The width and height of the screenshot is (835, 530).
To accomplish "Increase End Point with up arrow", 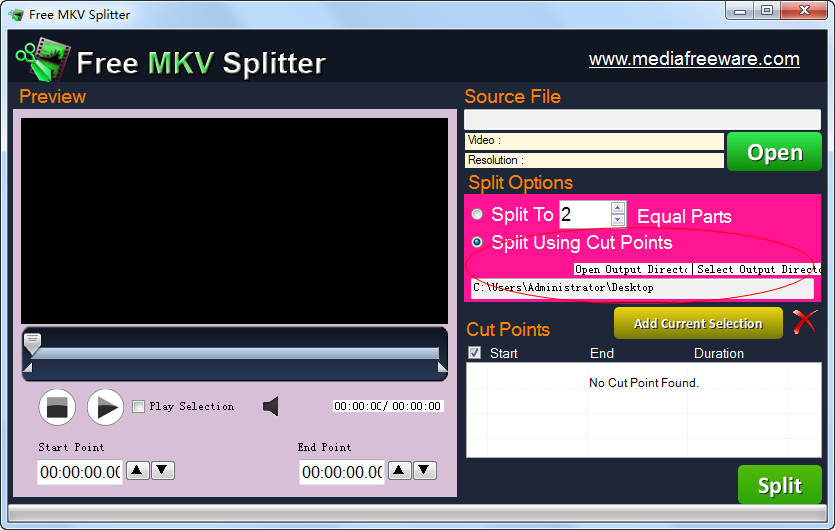I will (399, 470).
